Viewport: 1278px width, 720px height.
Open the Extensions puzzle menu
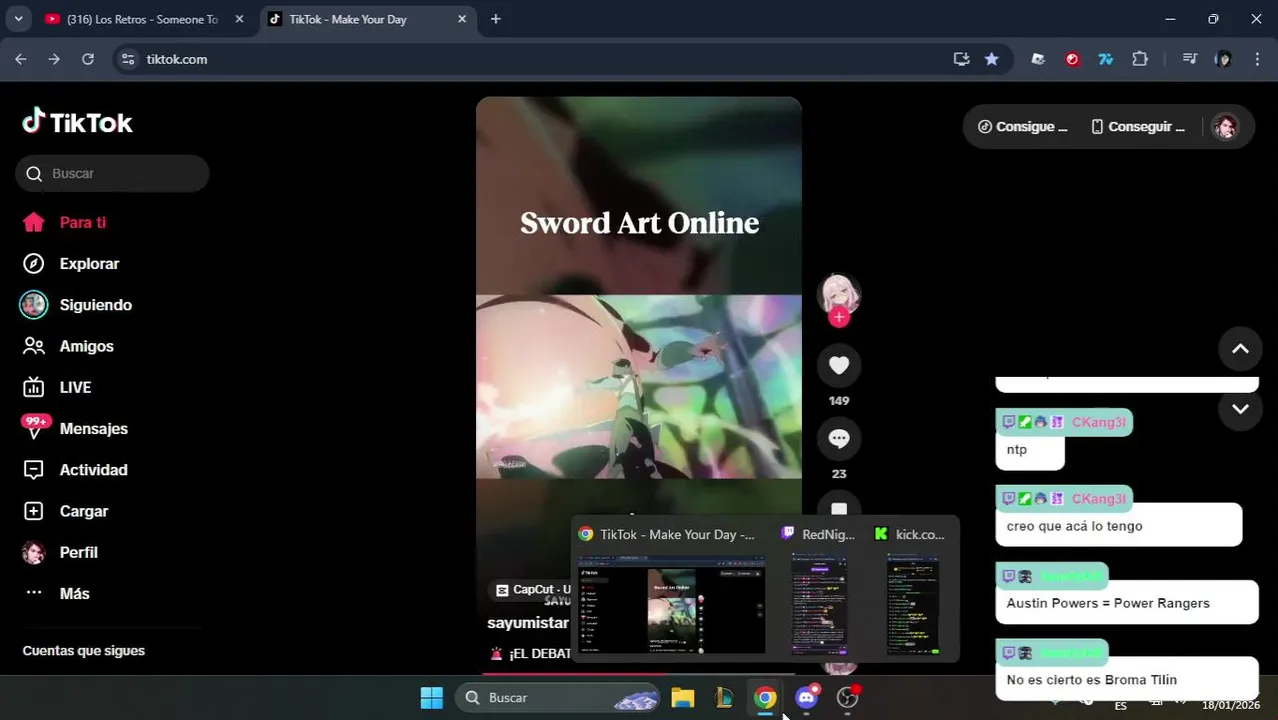coord(1140,59)
